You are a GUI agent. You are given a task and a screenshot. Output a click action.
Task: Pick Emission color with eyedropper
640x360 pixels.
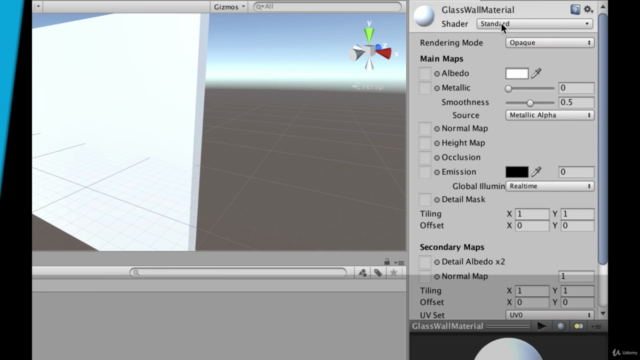coord(536,172)
